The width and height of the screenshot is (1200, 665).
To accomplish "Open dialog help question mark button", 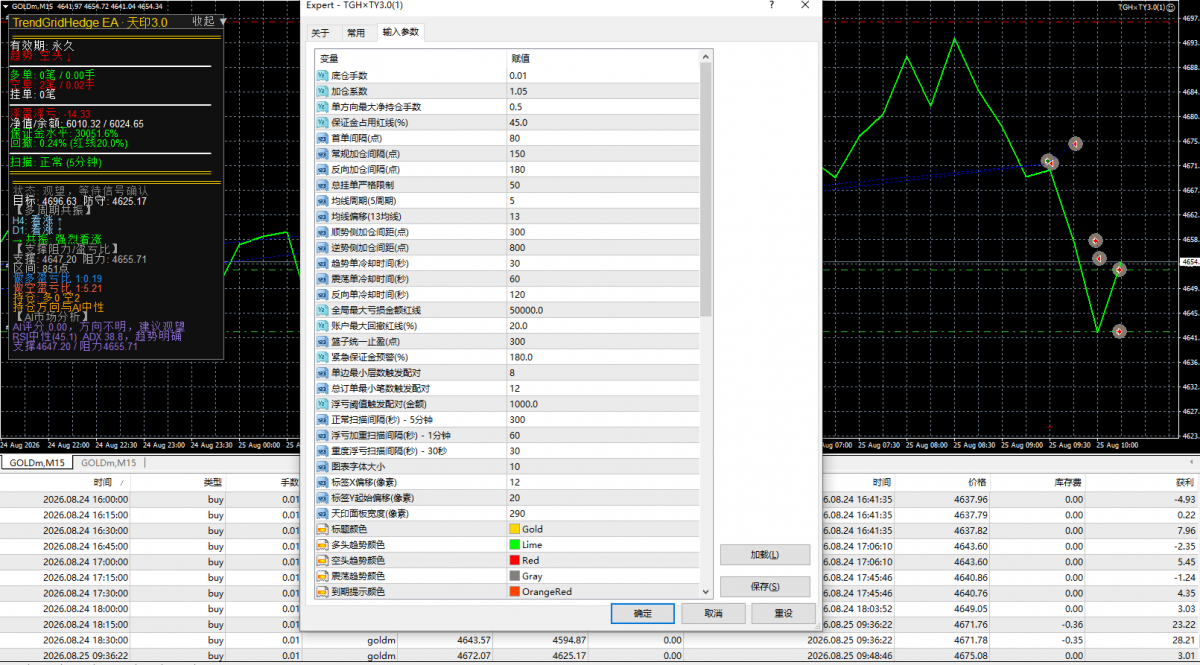I will pos(771,5).
